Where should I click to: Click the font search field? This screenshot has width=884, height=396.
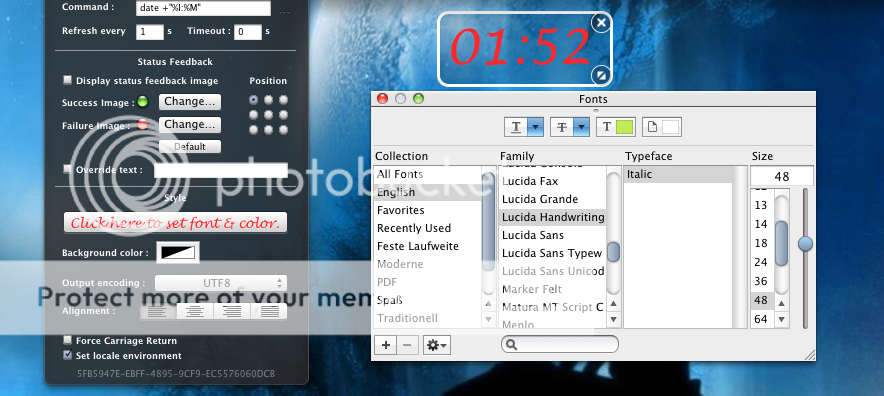click(560, 344)
